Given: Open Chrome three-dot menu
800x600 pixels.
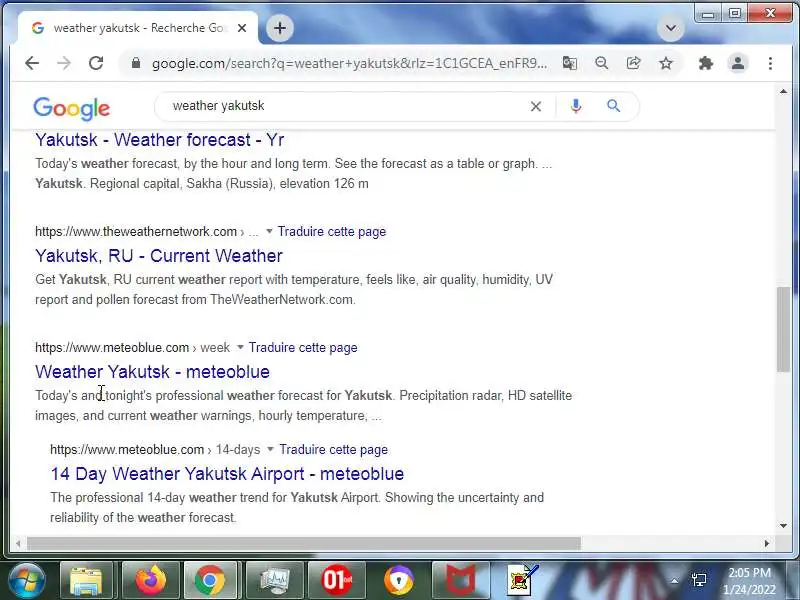Looking at the screenshot, I should 770,63.
